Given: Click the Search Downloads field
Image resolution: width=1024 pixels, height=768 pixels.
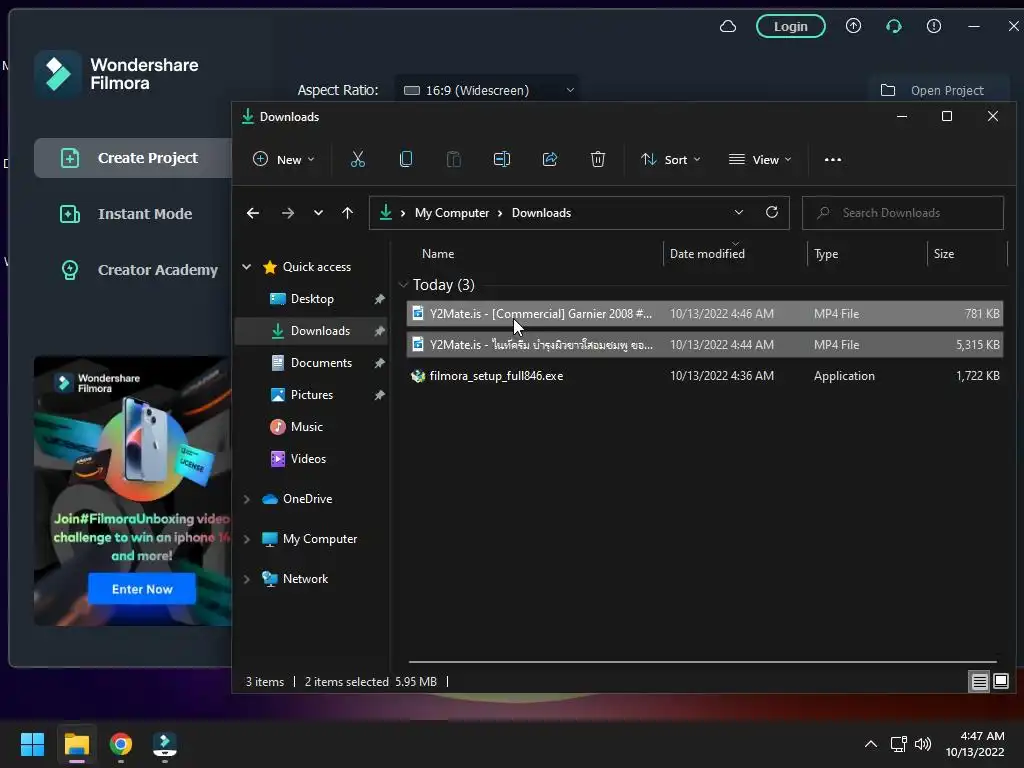Looking at the screenshot, I should click(903, 213).
